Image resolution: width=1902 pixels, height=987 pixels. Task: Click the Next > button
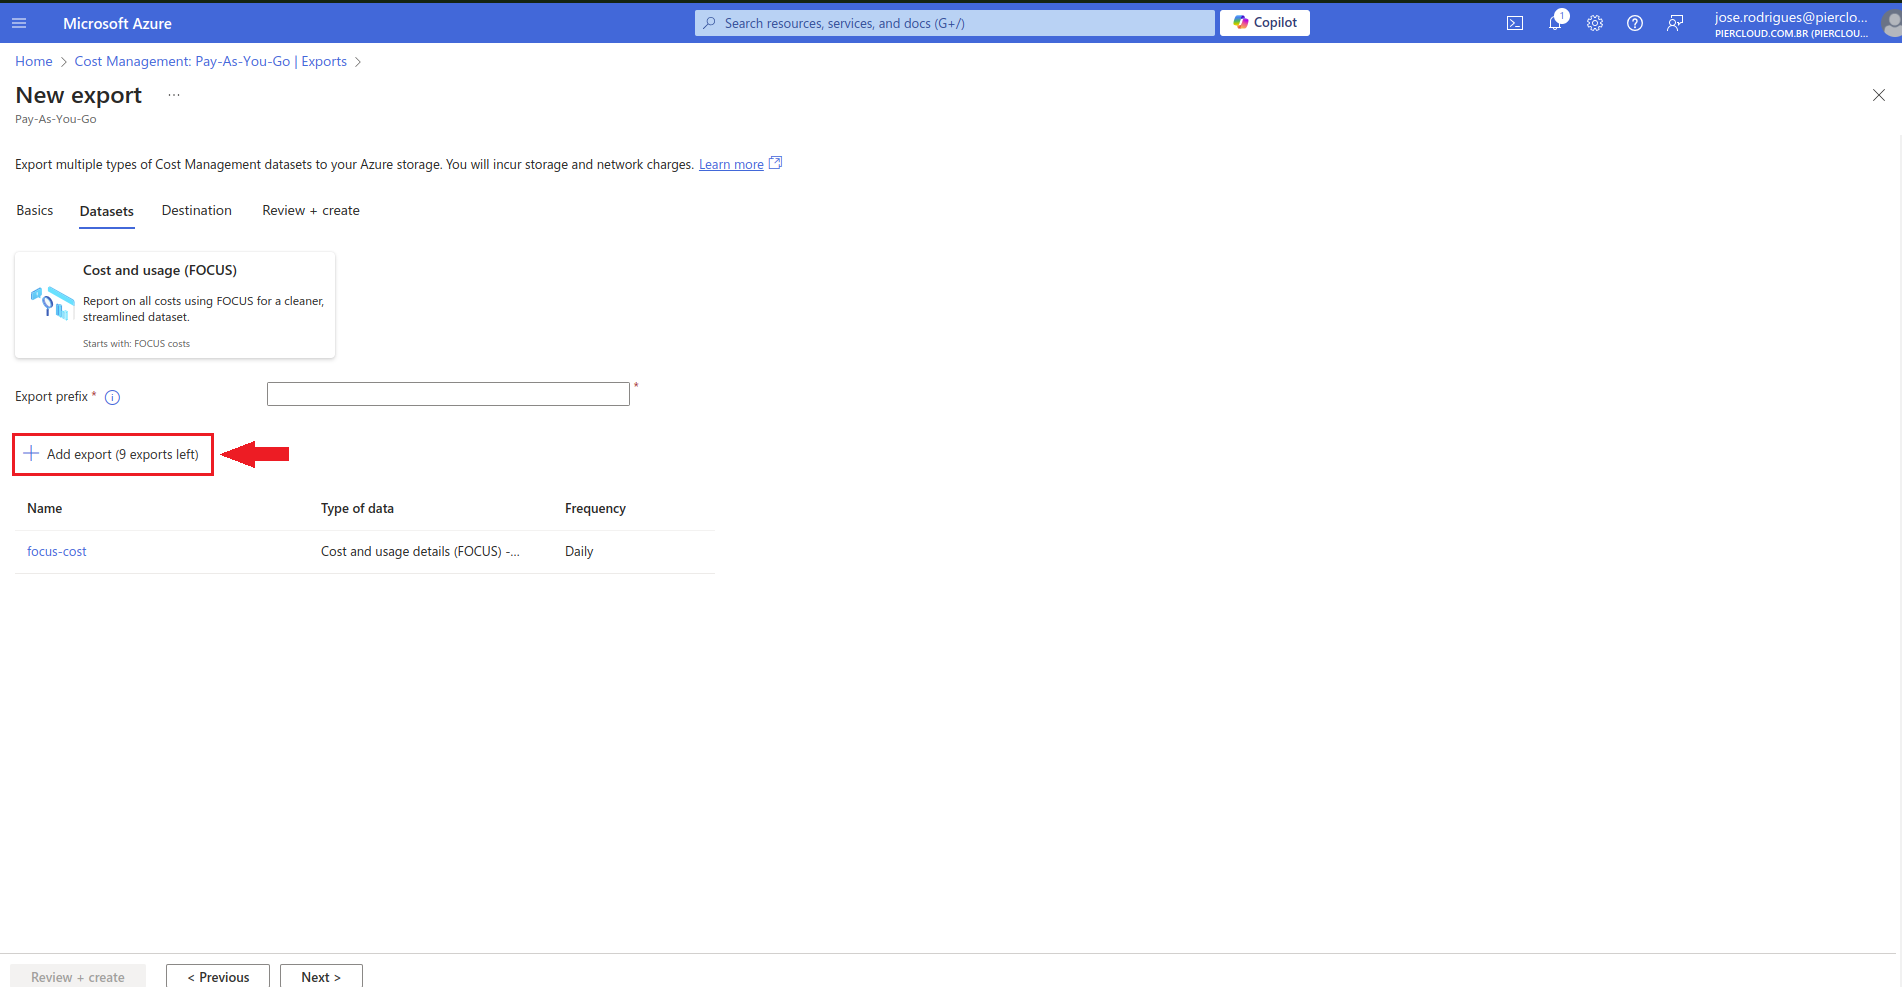321,977
